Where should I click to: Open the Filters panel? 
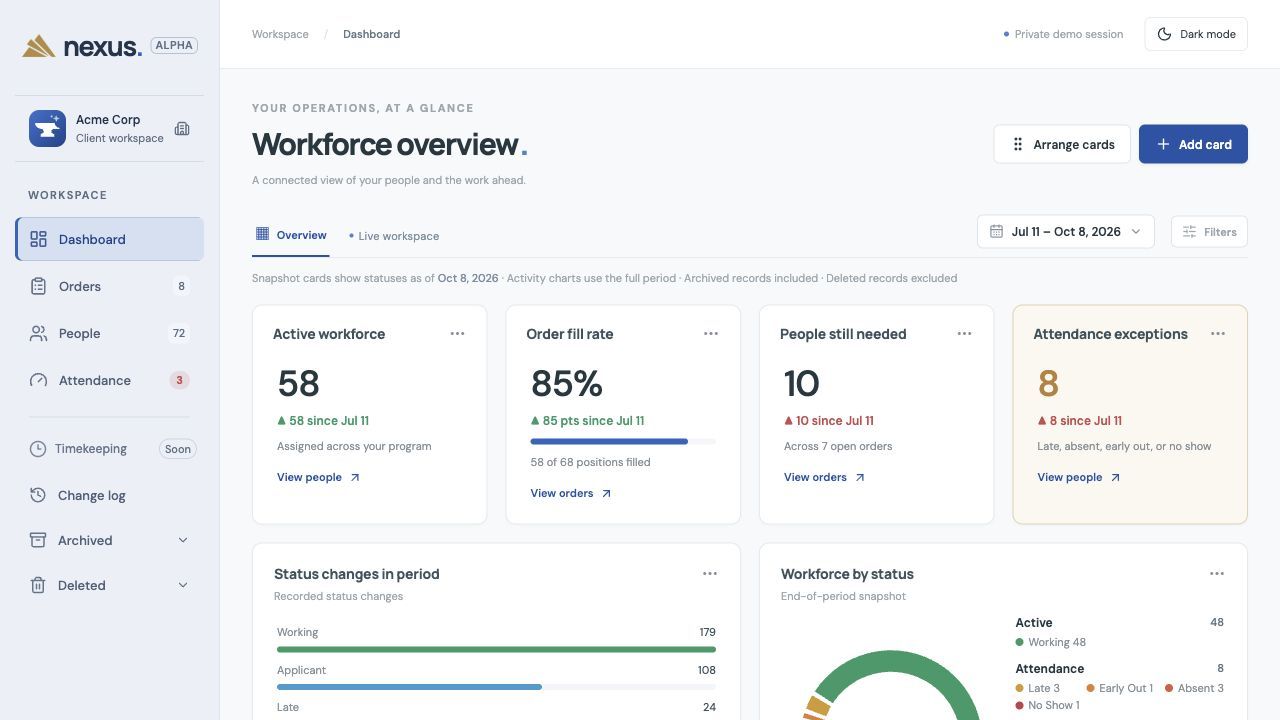pyautogui.click(x=1209, y=232)
